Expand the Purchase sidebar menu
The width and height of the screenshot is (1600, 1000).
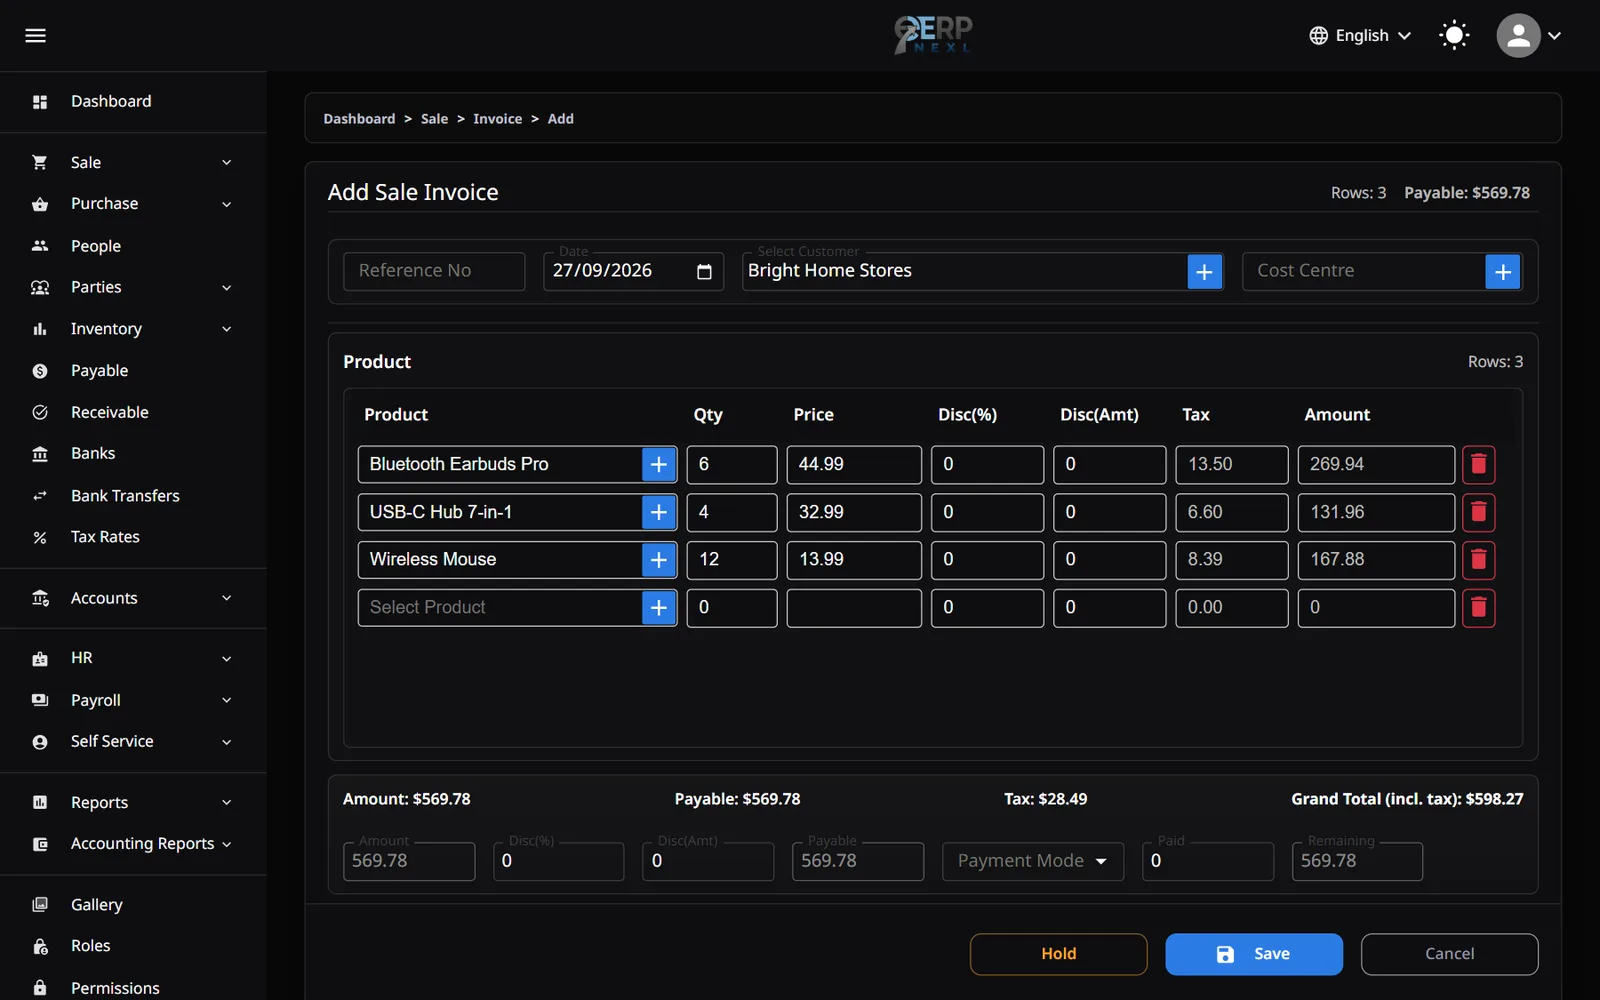pos(133,204)
